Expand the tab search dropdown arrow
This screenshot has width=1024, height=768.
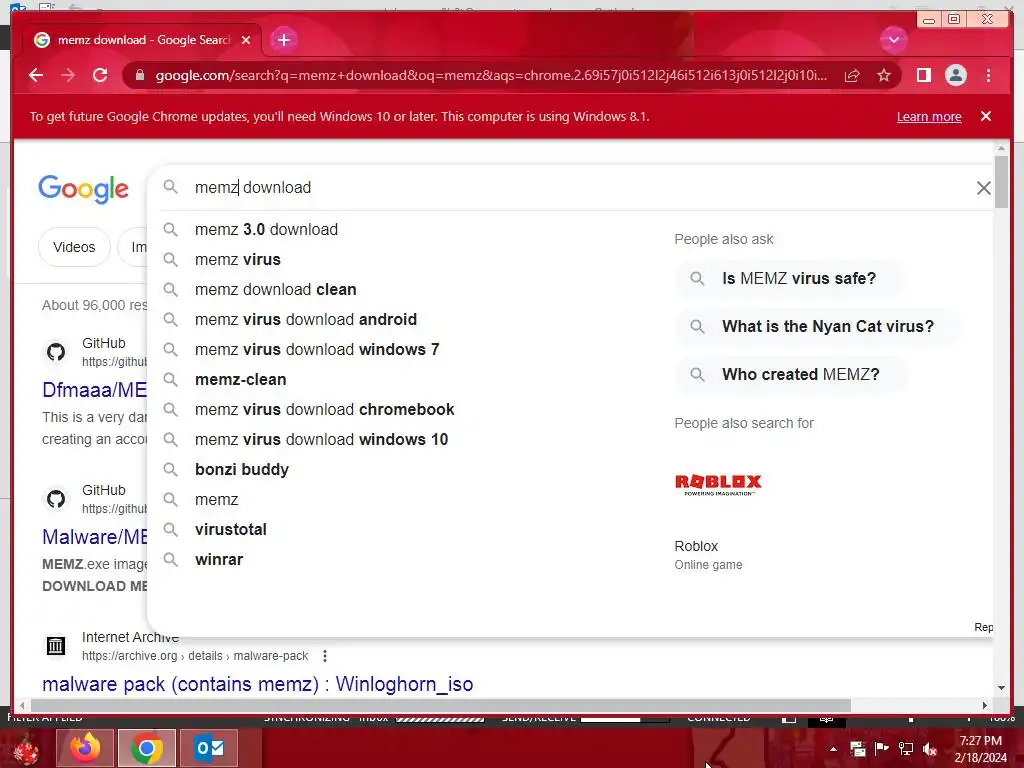click(x=893, y=40)
